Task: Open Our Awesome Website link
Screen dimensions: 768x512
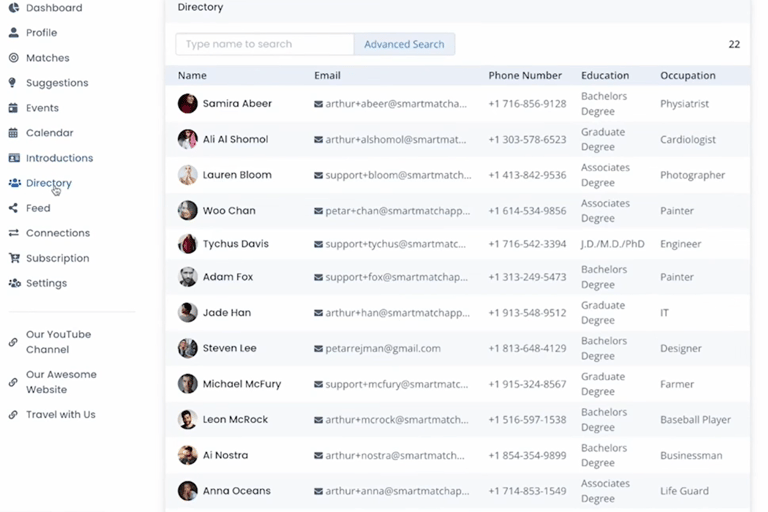Action: tap(61, 382)
